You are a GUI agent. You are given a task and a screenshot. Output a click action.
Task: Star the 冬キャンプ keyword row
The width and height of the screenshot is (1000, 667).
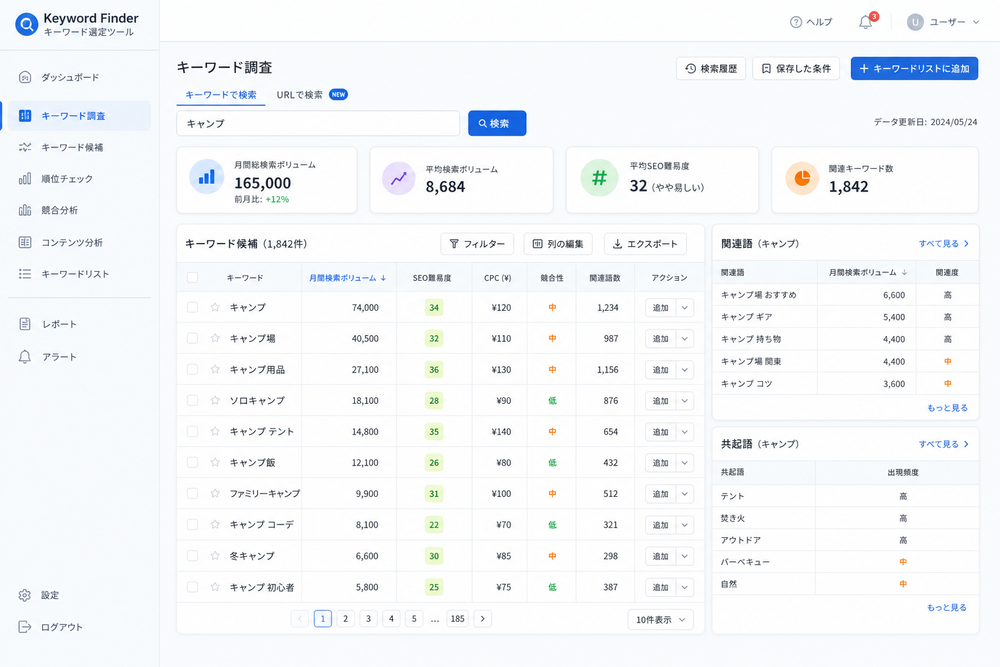click(x=215, y=555)
